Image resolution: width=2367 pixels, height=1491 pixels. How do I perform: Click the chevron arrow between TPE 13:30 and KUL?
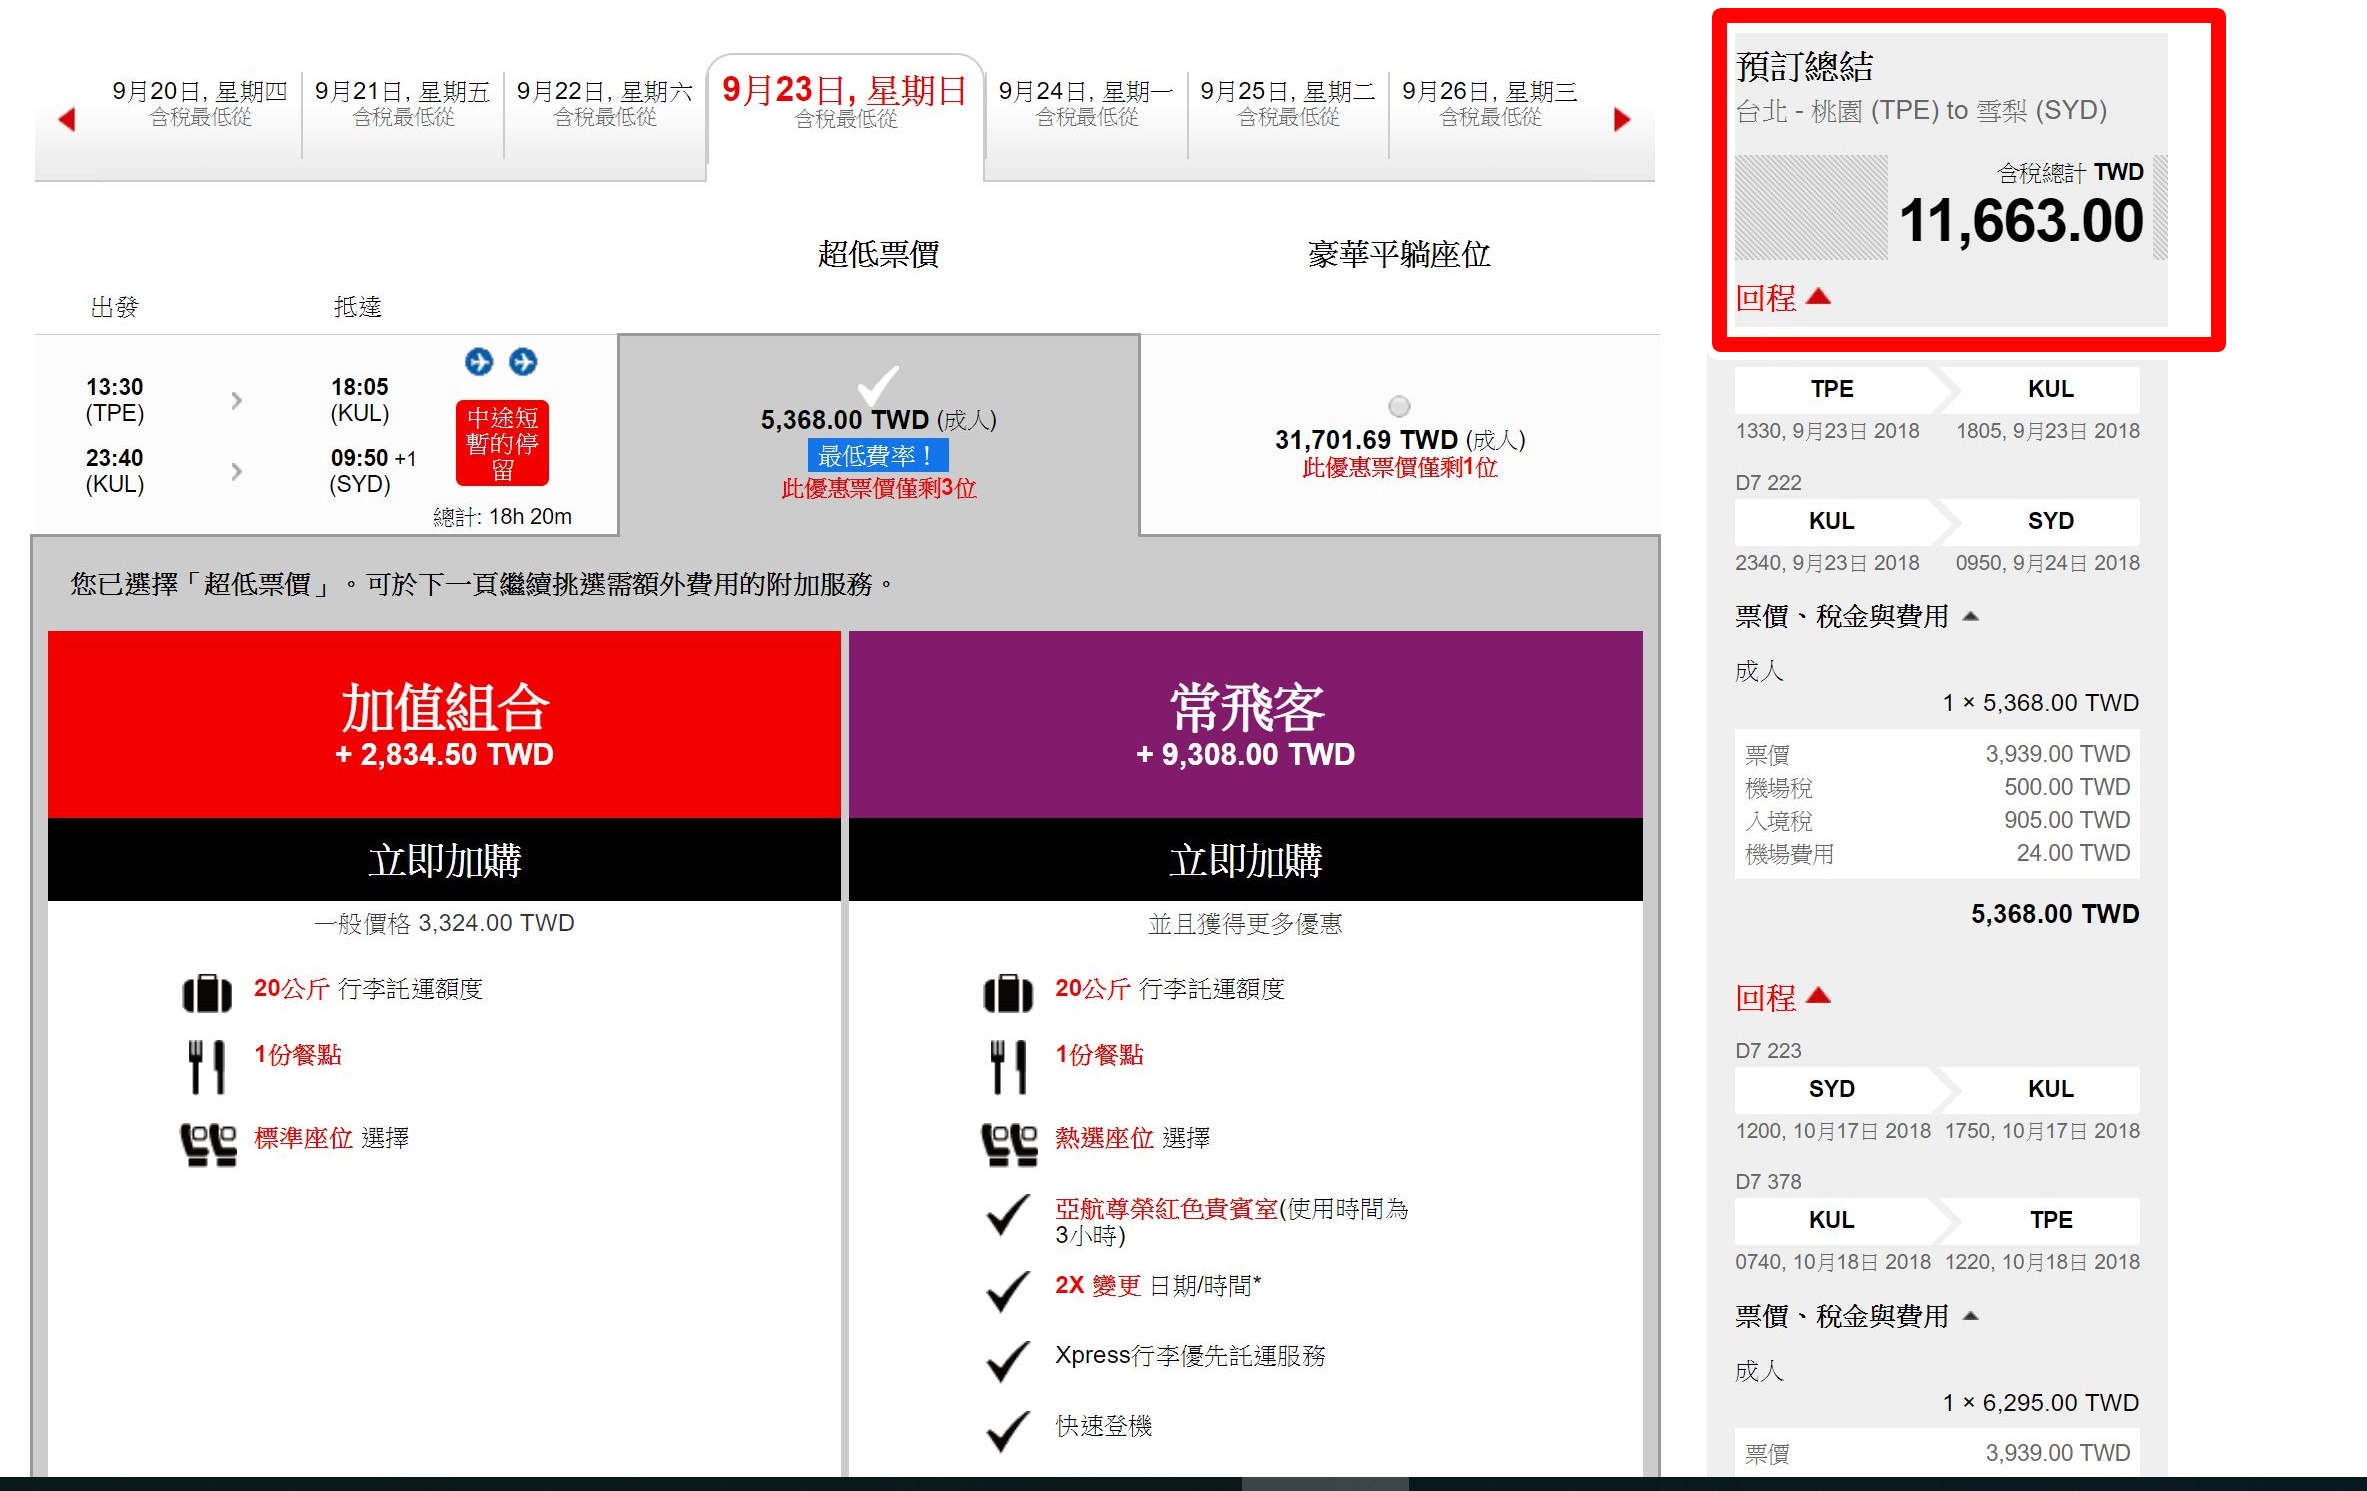tap(236, 401)
